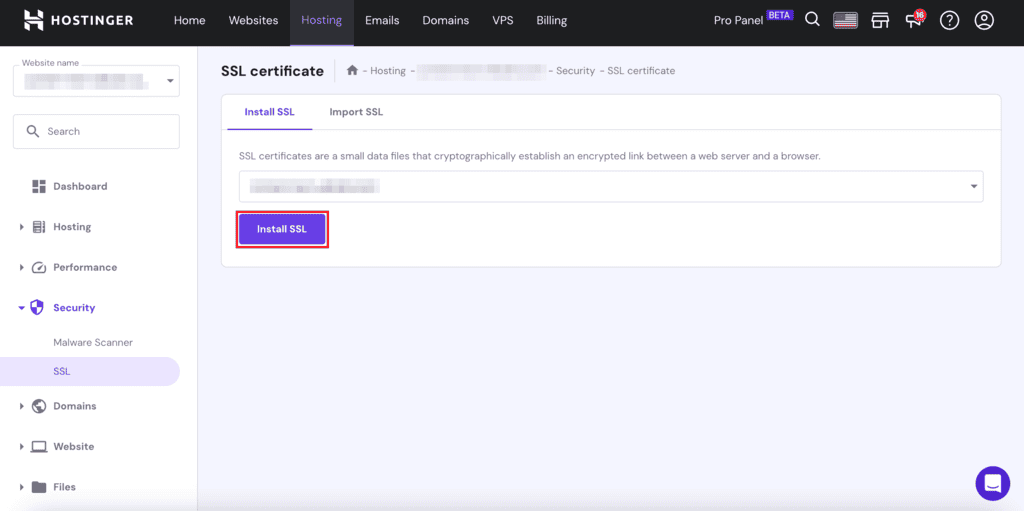1024x511 pixels.
Task: Open the domain selection dropdown
Action: pos(610,186)
